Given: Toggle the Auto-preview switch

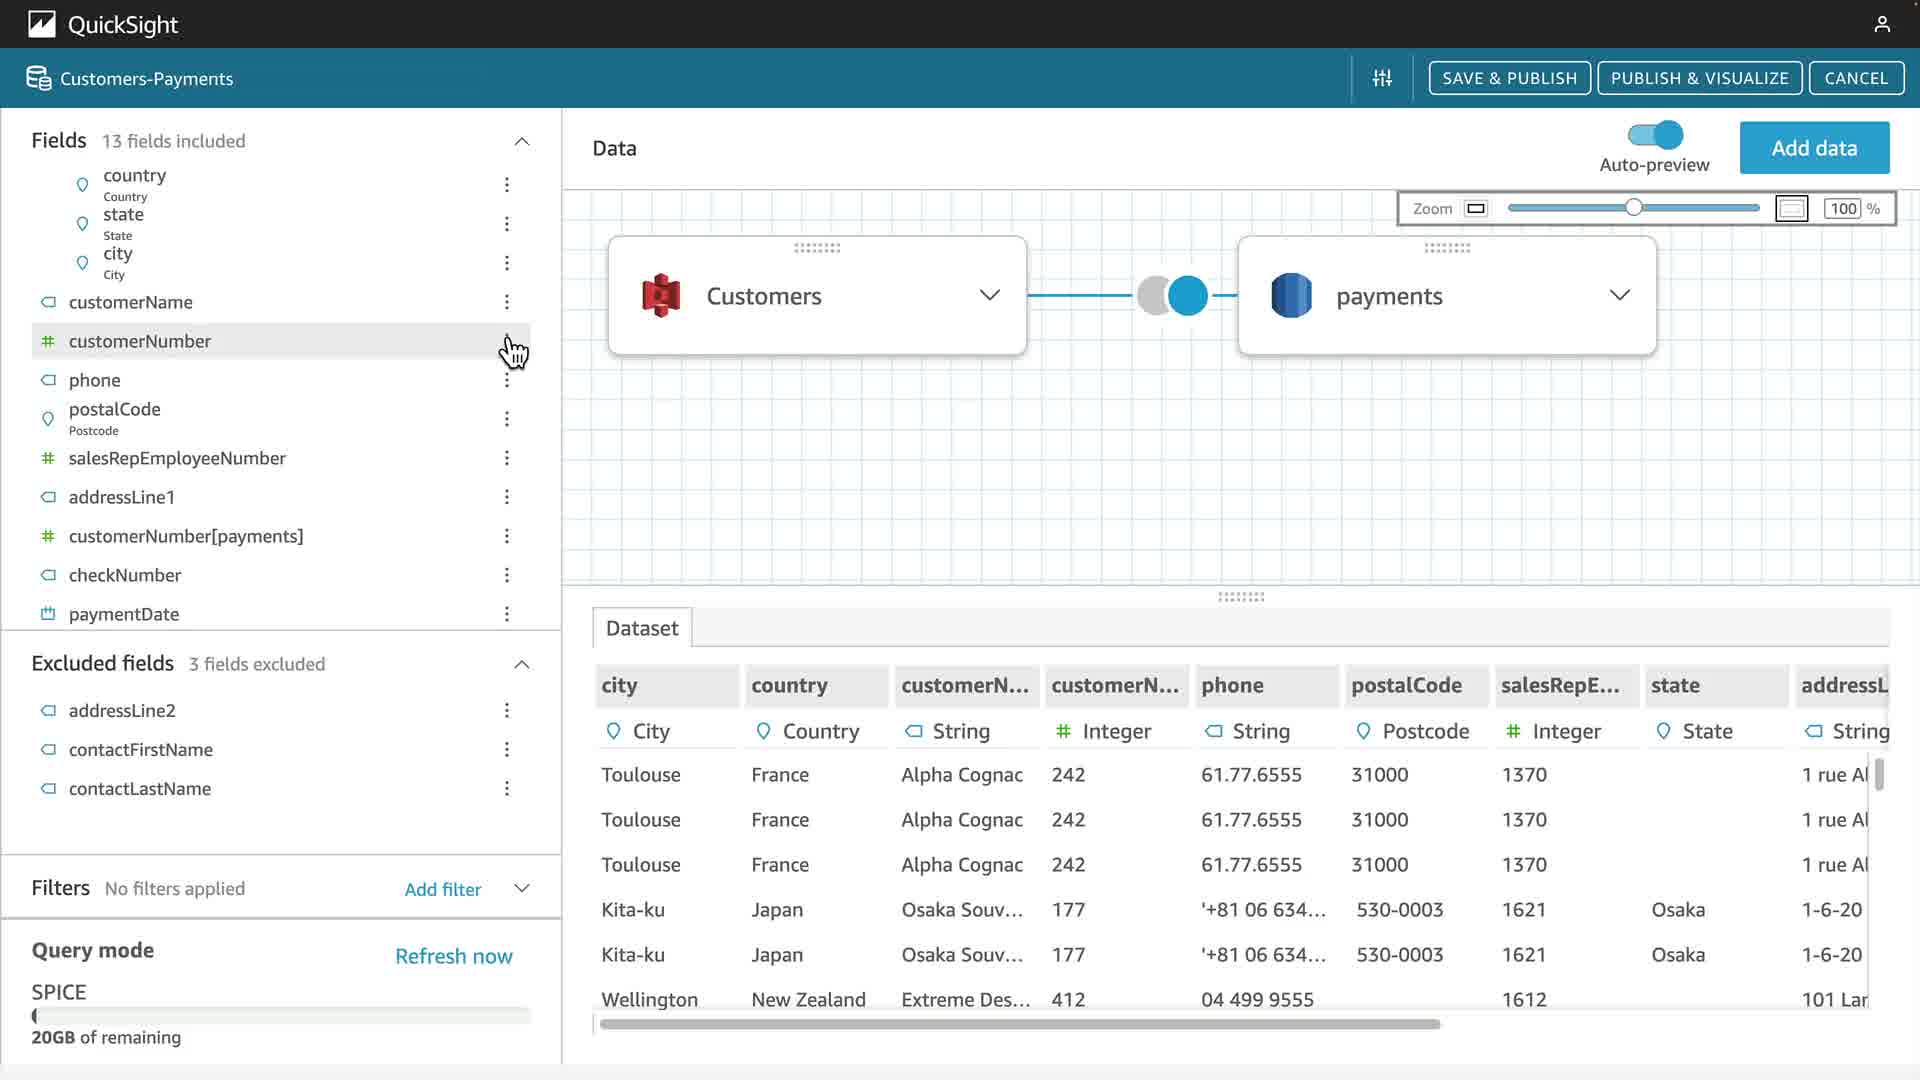Looking at the screenshot, I should [x=1655, y=135].
